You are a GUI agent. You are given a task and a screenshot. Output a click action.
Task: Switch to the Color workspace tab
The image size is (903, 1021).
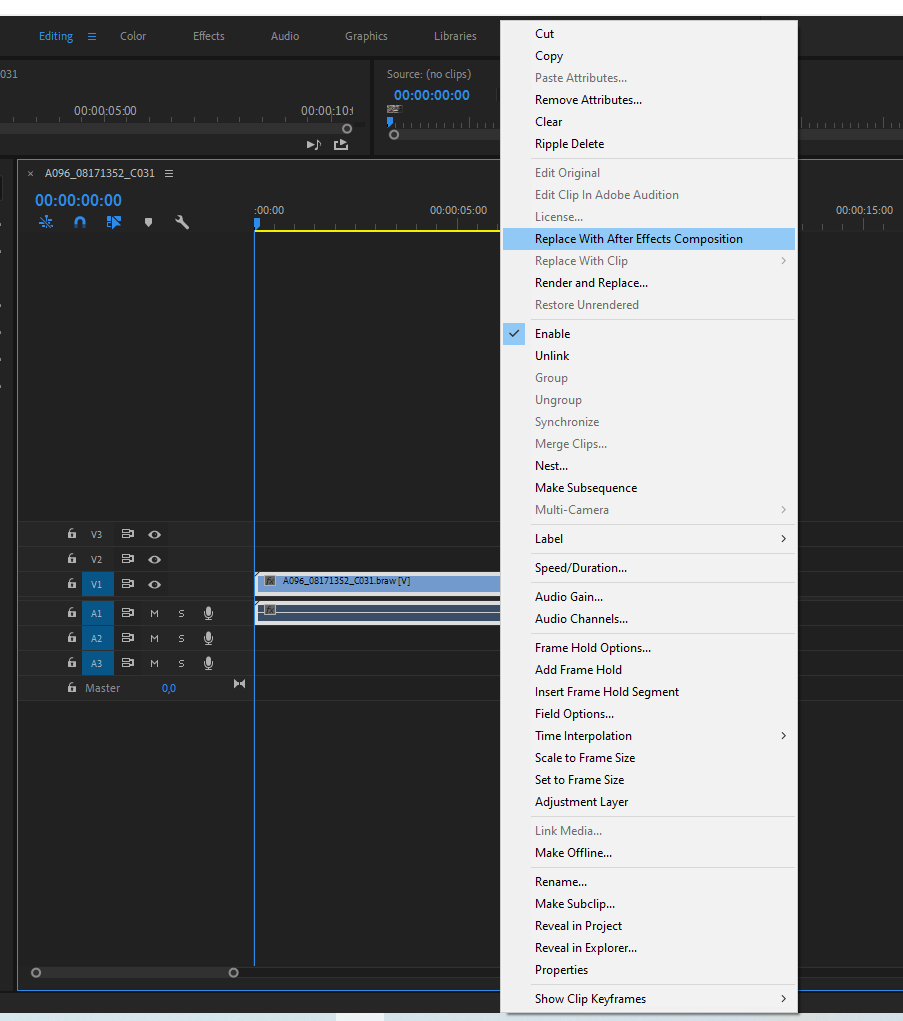(x=133, y=36)
